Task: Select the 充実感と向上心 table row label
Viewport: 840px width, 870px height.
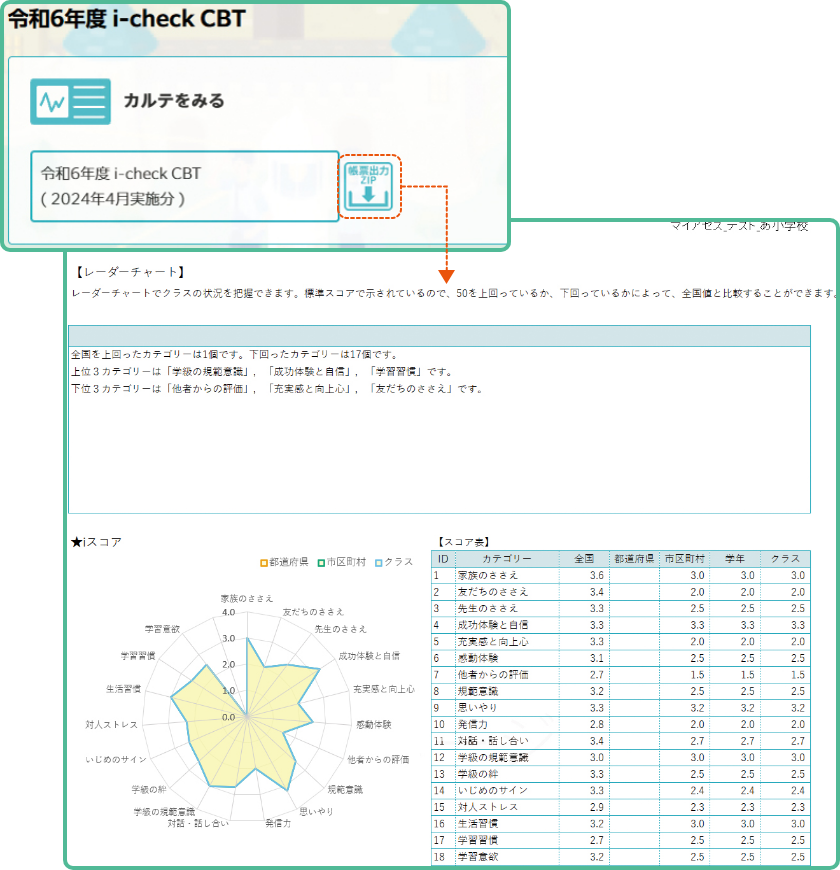Action: pyautogui.click(x=493, y=642)
